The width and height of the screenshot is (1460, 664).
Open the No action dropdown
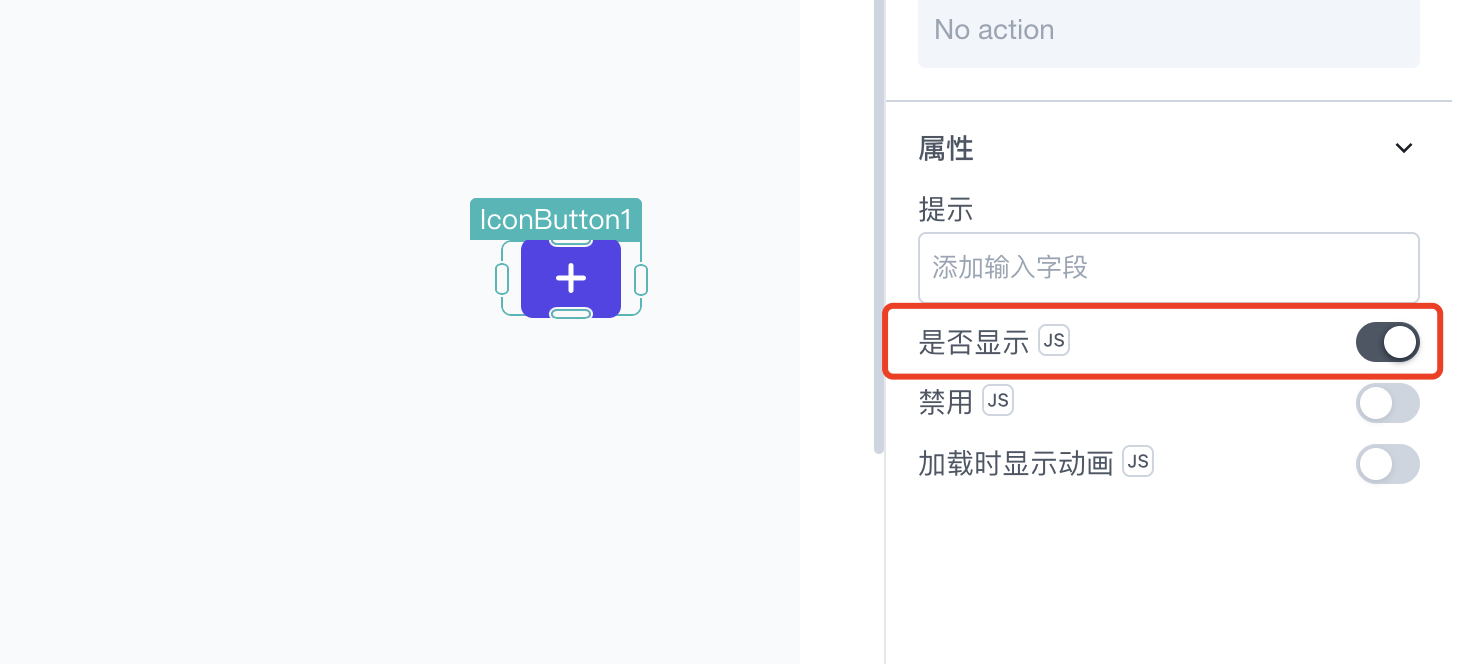pyautogui.click(x=1168, y=32)
